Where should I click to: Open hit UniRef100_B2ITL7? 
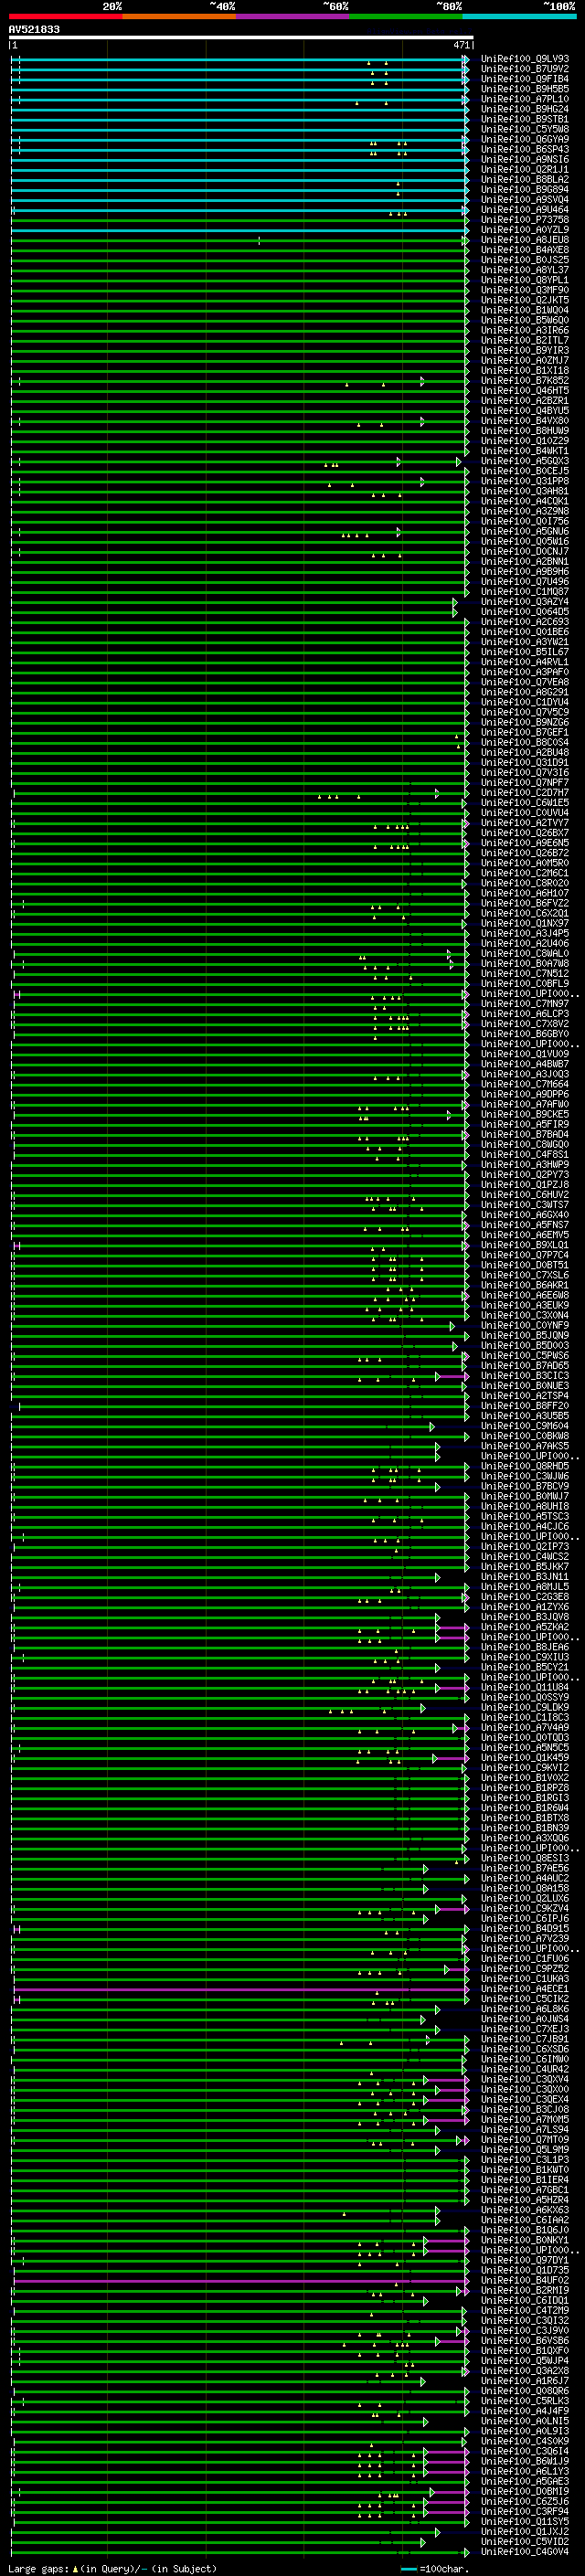(525, 340)
